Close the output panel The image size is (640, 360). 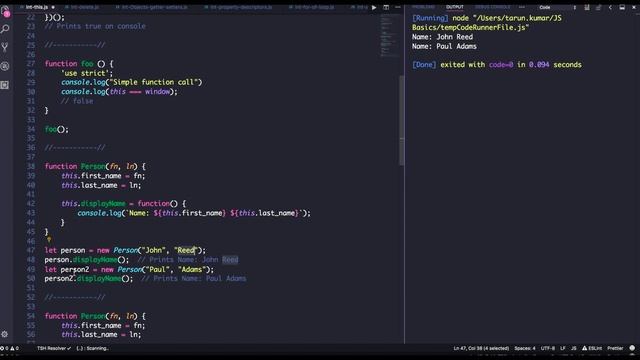click(634, 7)
